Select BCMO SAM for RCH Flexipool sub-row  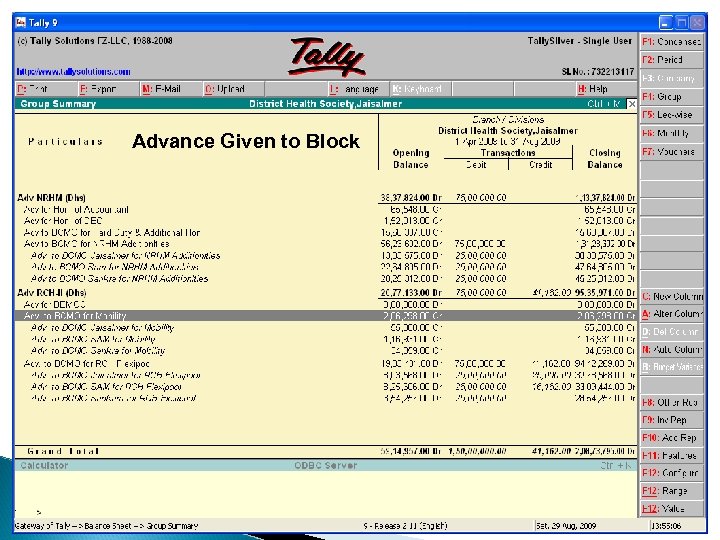pyautogui.click(x=326, y=387)
